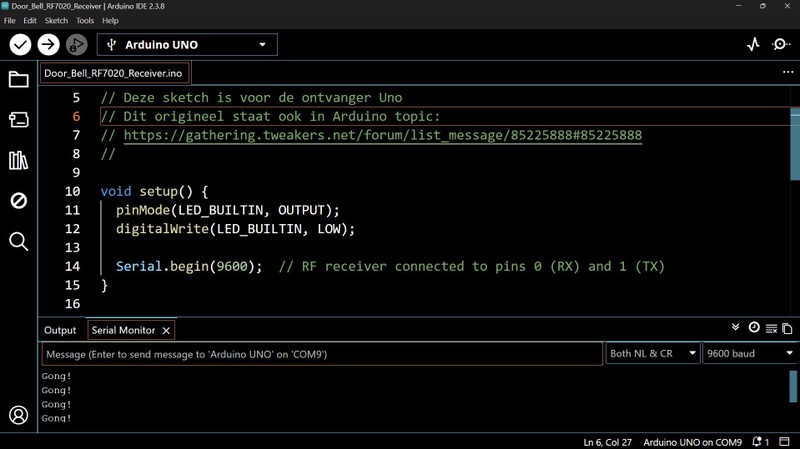Screen dimensions: 800x449
Task: Click the Serial Monitor output scrollbar
Action: (793, 386)
